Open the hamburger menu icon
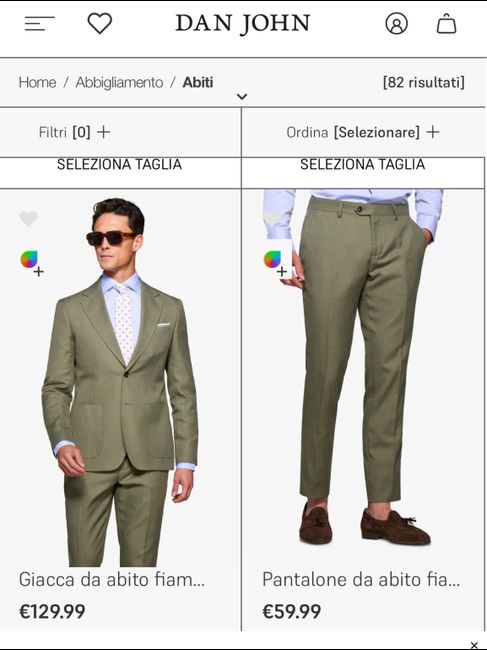 (x=39, y=23)
